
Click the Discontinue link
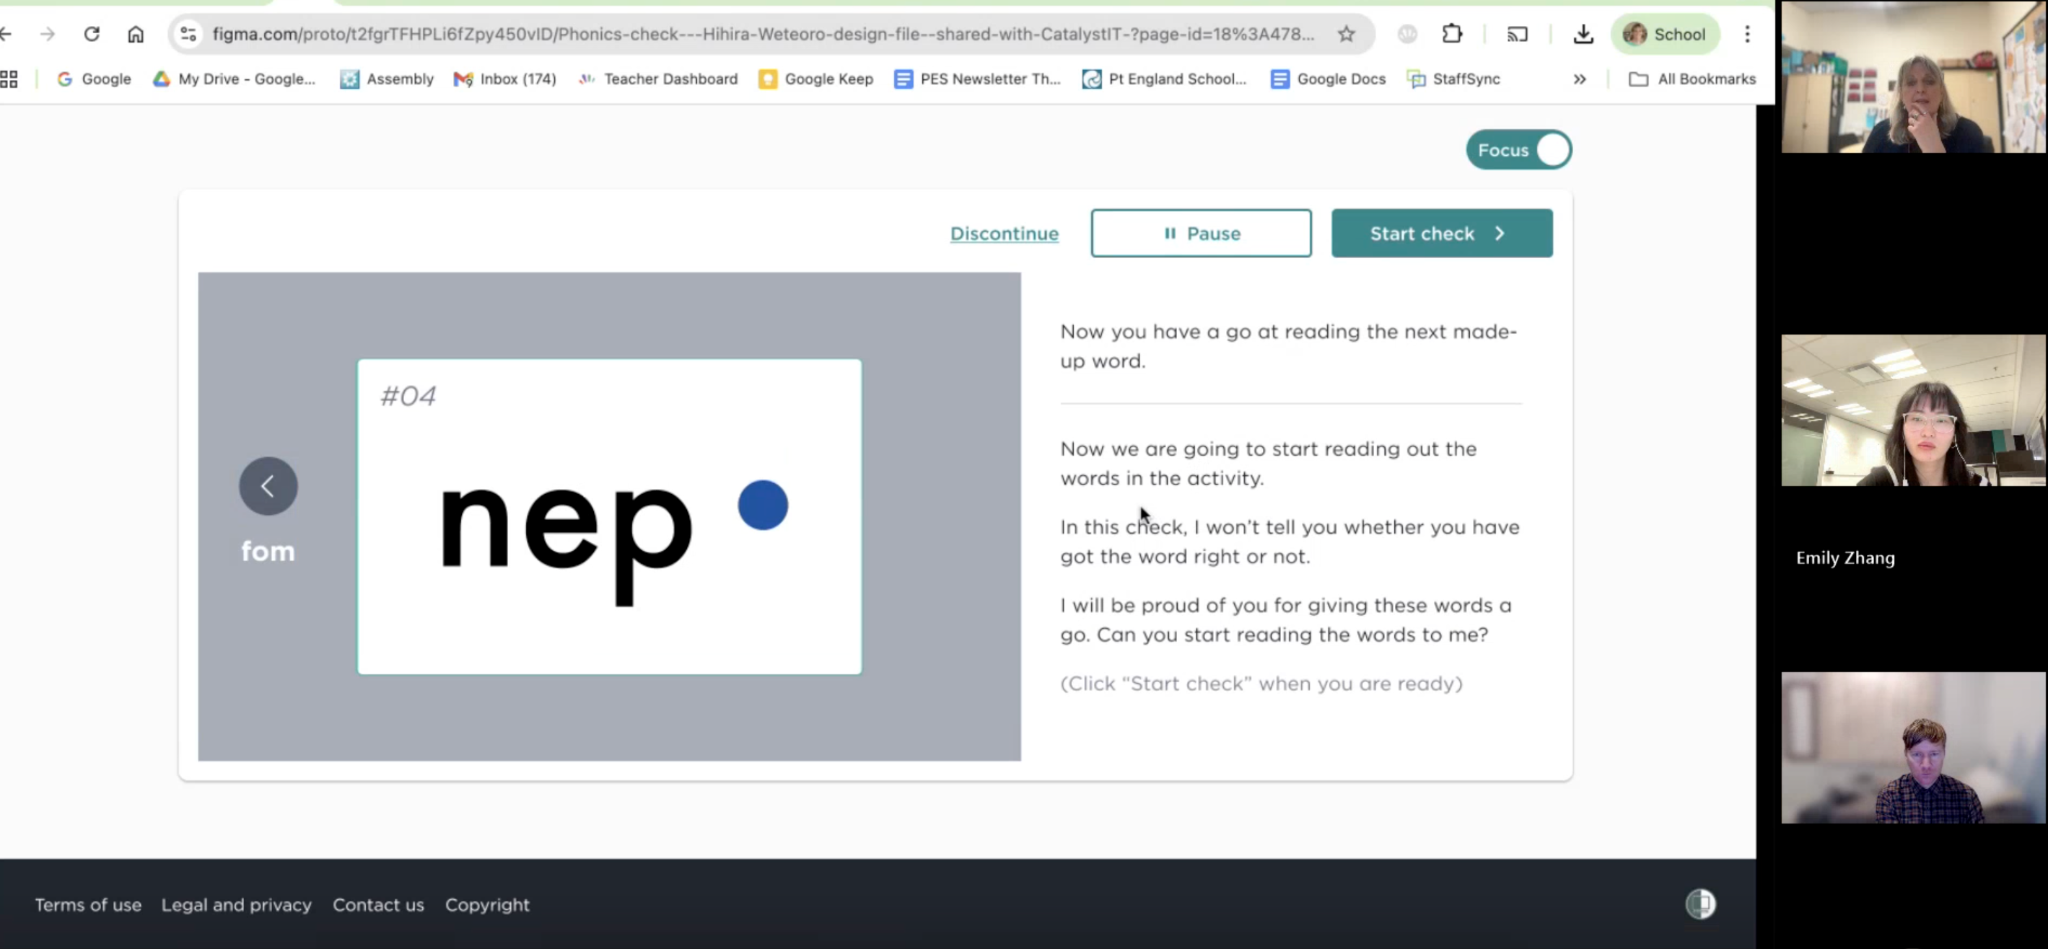(1004, 233)
